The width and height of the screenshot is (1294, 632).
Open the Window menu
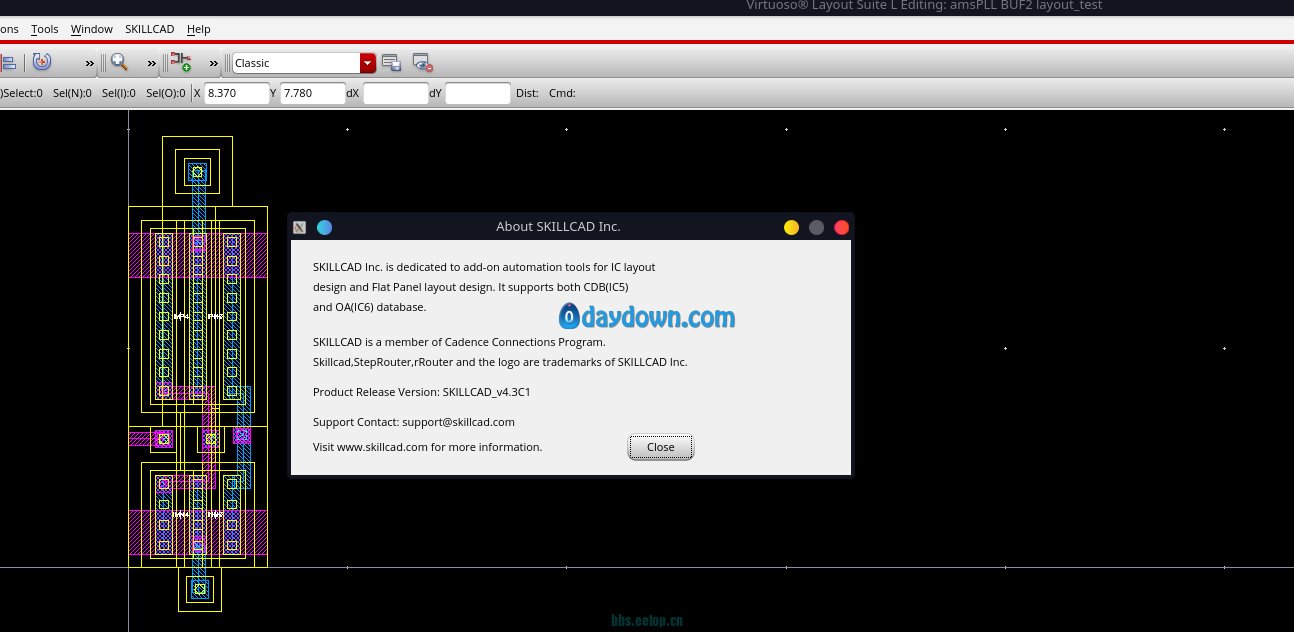coord(91,29)
